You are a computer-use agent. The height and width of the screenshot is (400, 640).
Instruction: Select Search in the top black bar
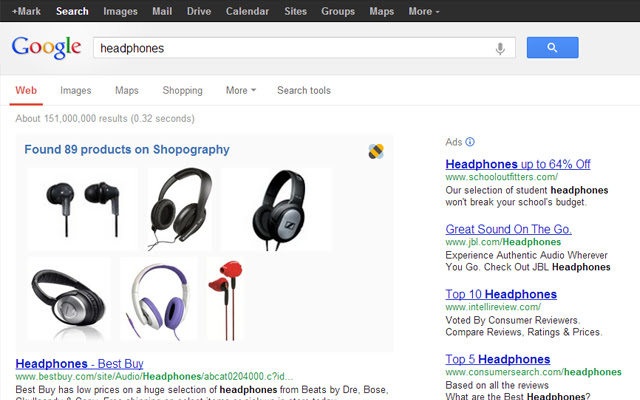(x=72, y=11)
